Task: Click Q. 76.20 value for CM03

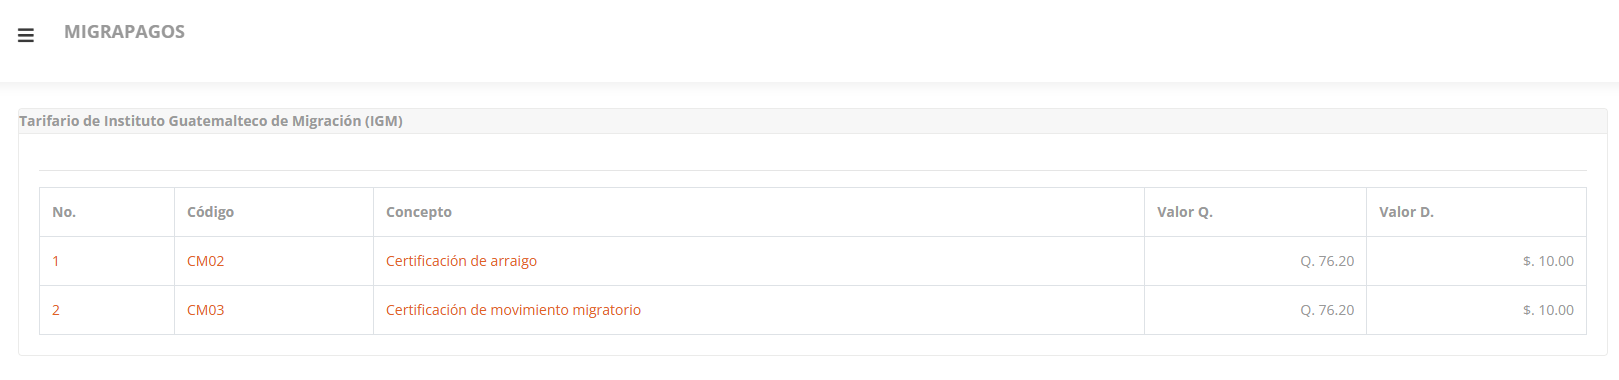Action: (x=1327, y=310)
